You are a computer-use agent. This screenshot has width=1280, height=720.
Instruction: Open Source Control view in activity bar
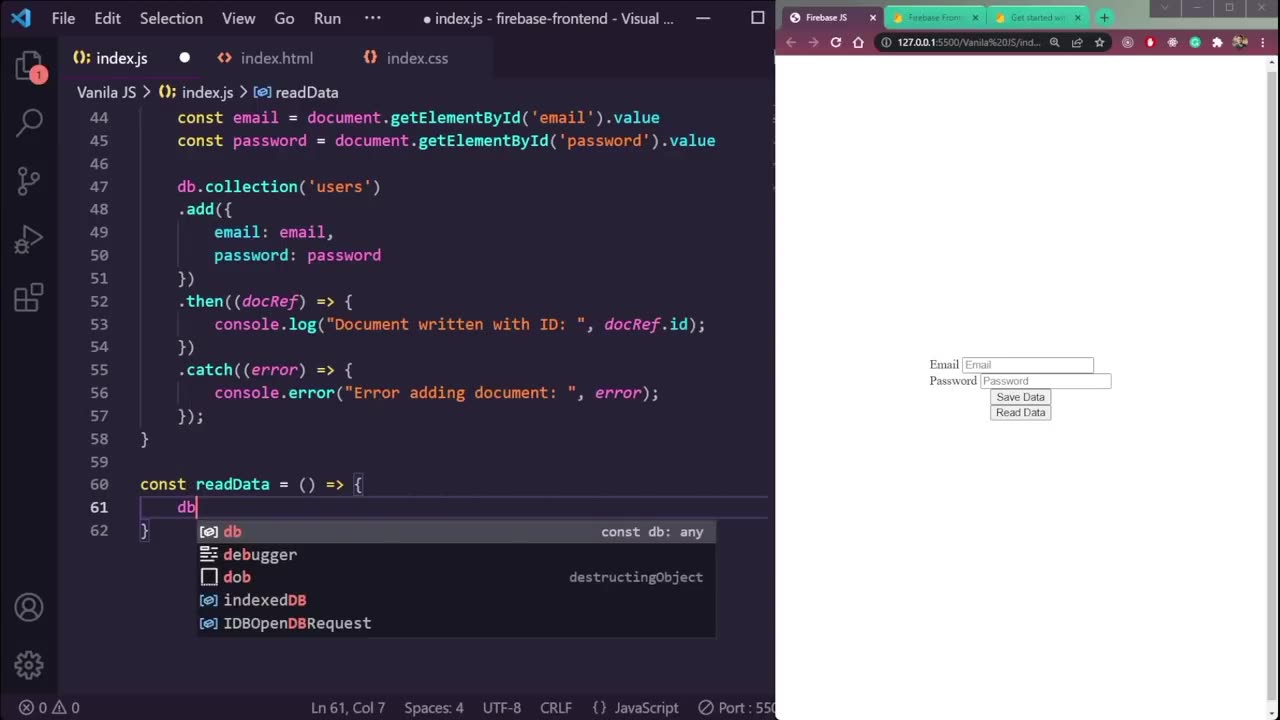(x=29, y=181)
